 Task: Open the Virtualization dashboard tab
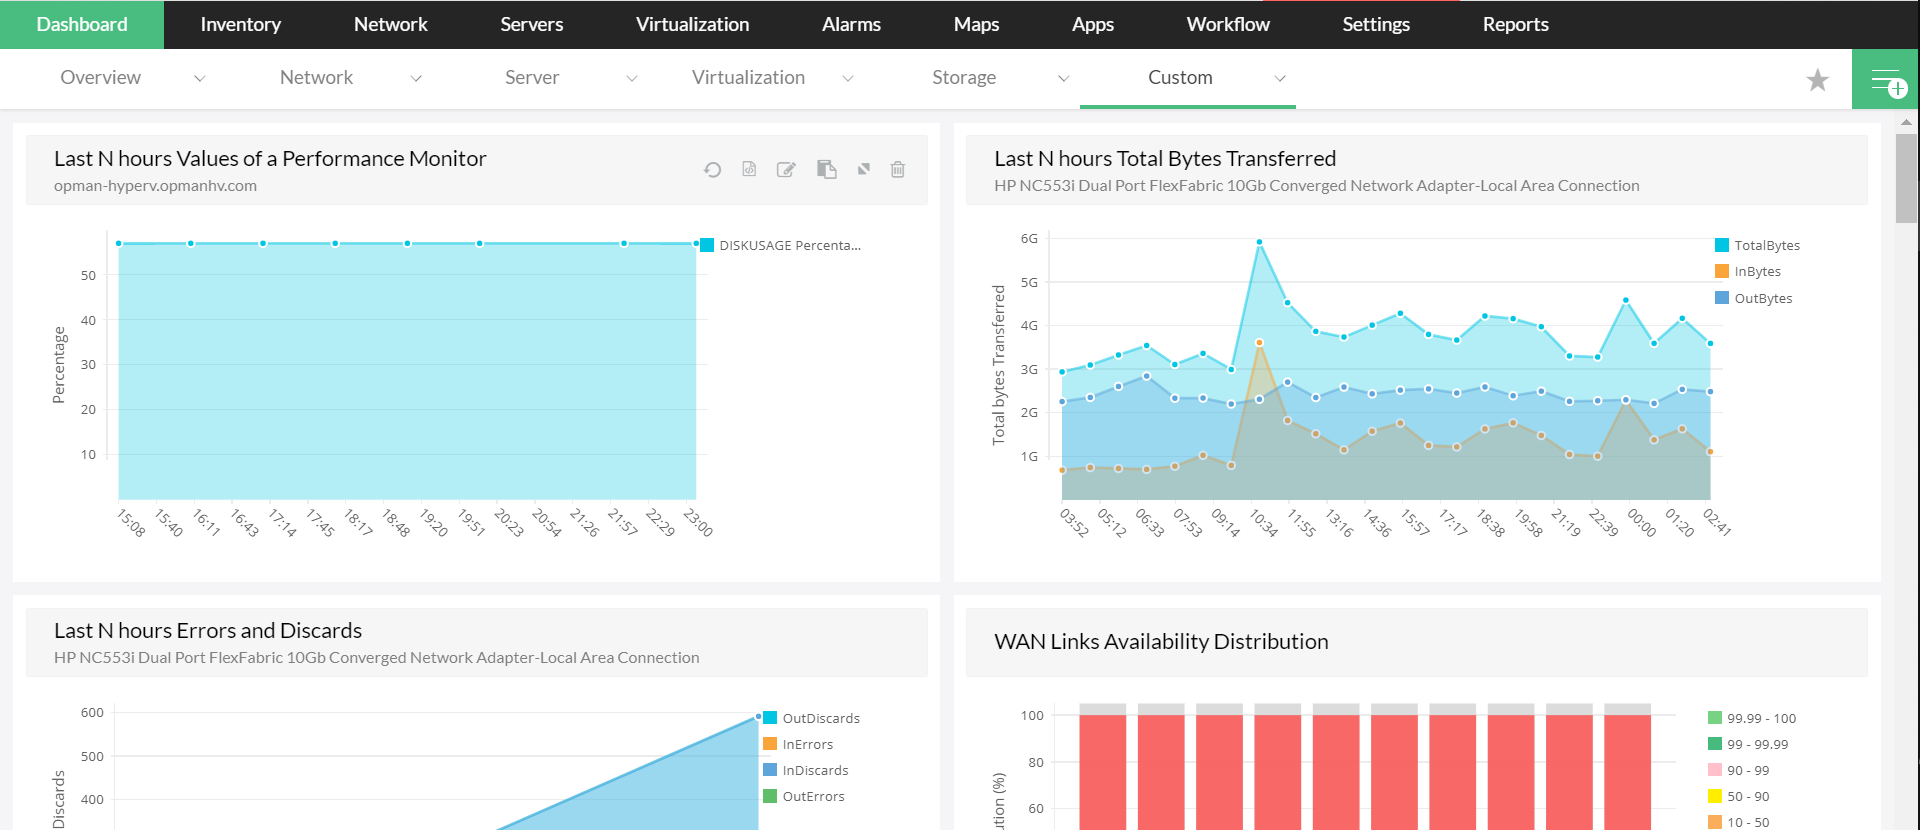point(748,78)
